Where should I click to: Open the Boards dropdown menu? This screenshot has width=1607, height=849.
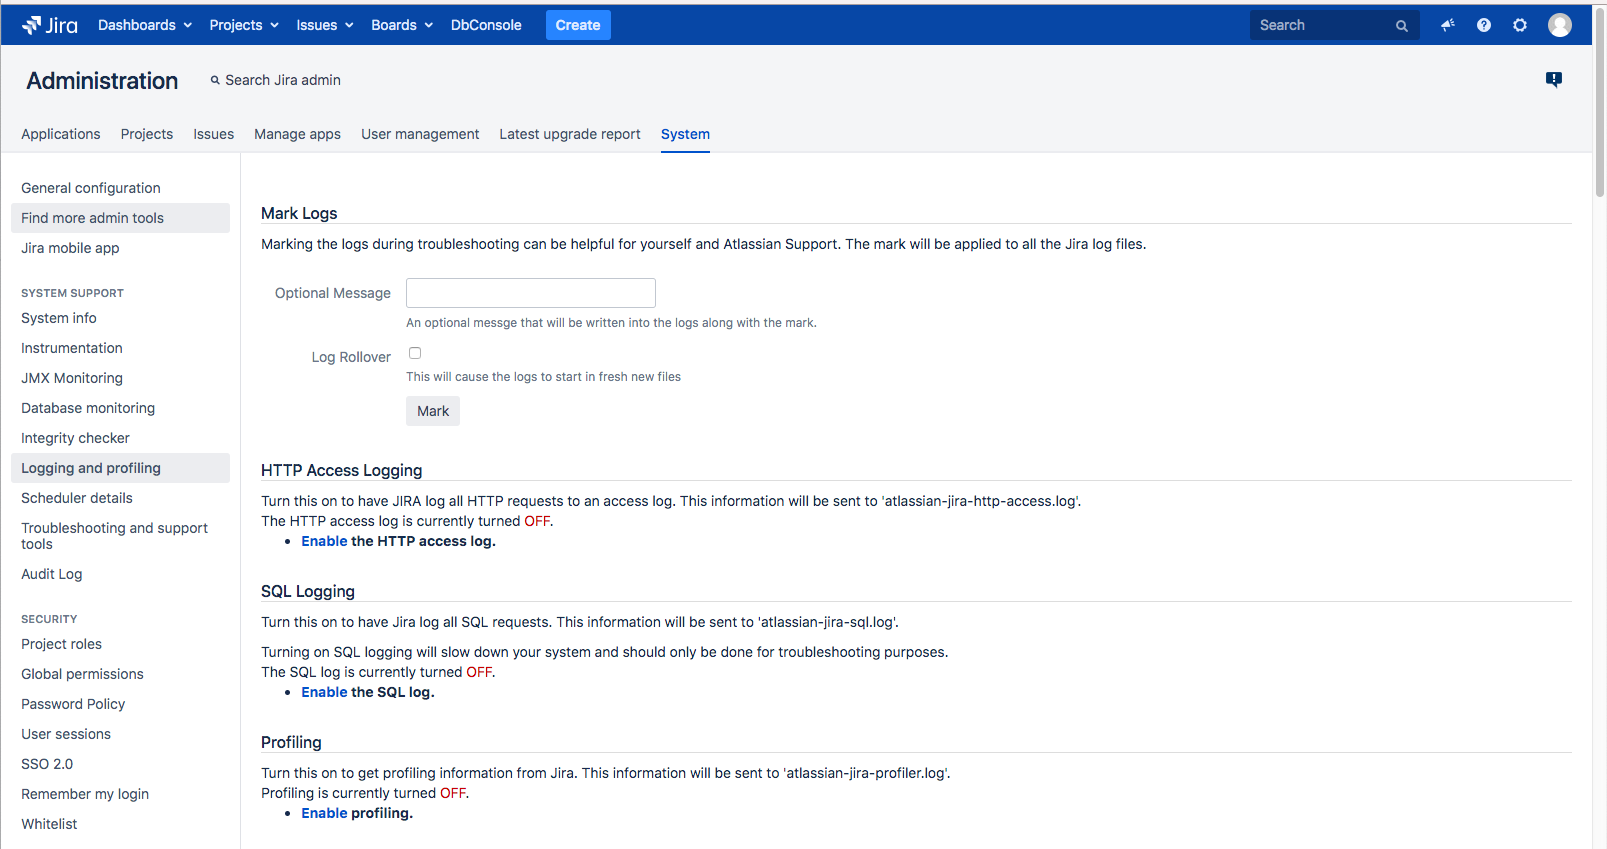[x=401, y=25]
